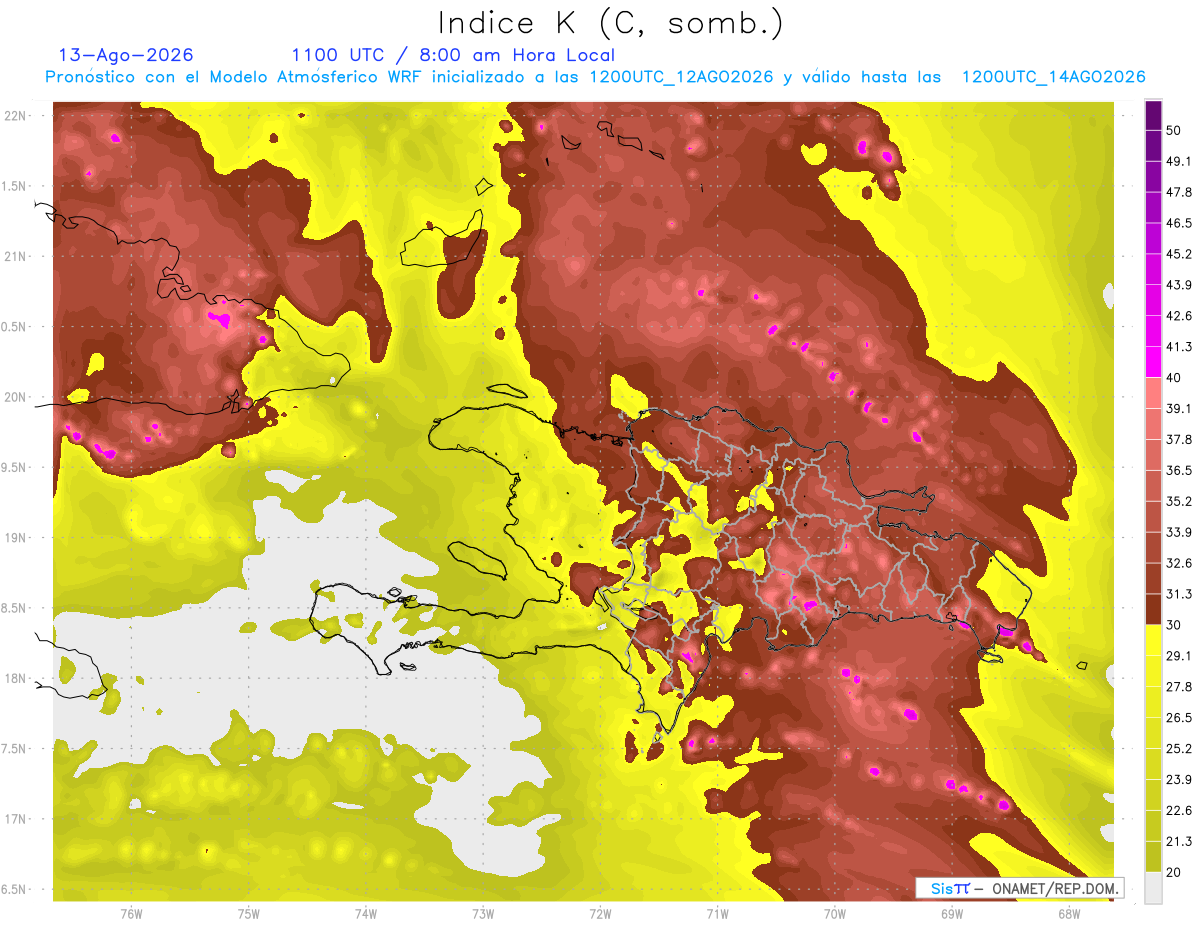This screenshot has width=1200, height=927.
Task: Pick the gray swatch below the 20 mark
Action: click(x=1153, y=888)
